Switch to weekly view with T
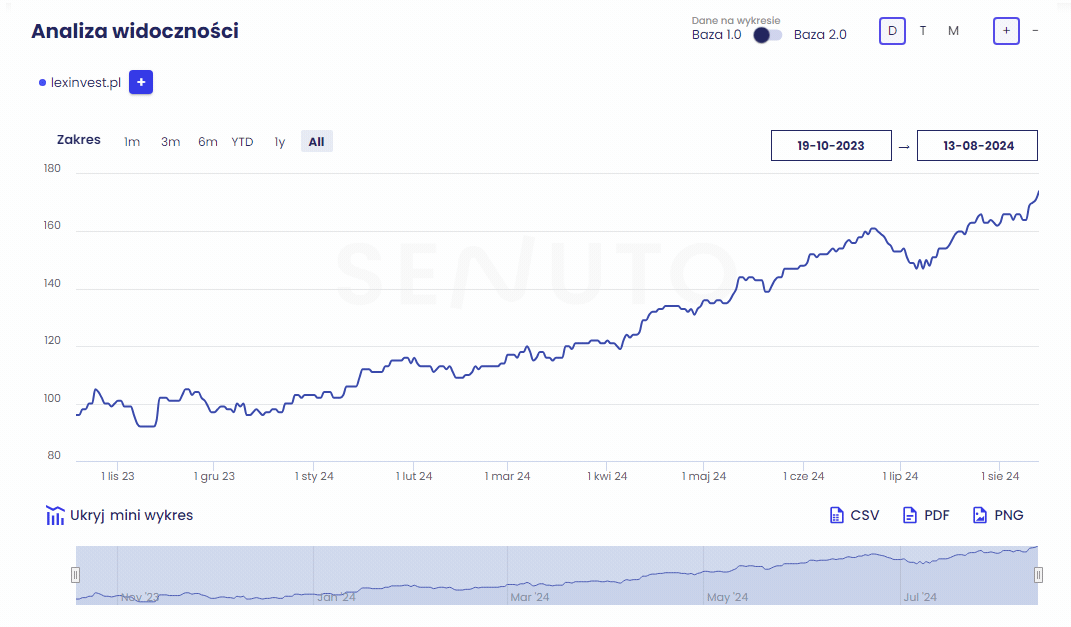1071x627 pixels. [923, 31]
